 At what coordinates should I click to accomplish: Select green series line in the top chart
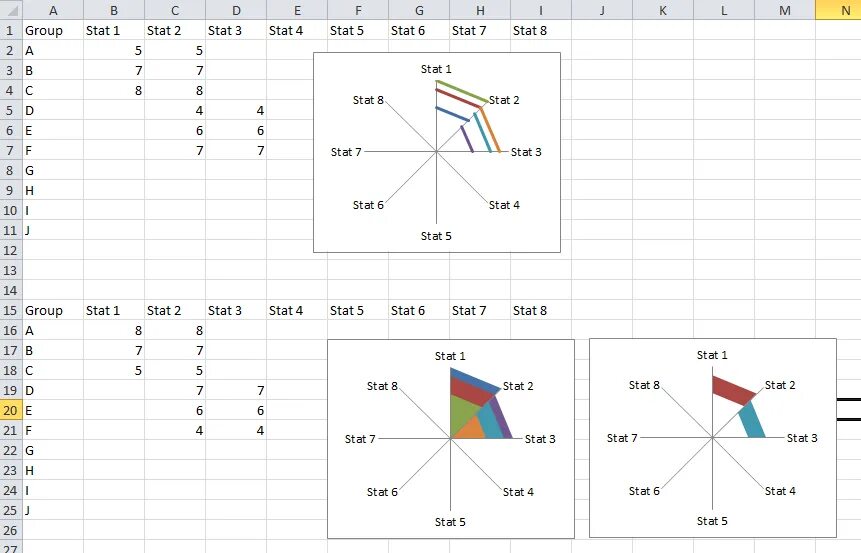tap(462, 91)
